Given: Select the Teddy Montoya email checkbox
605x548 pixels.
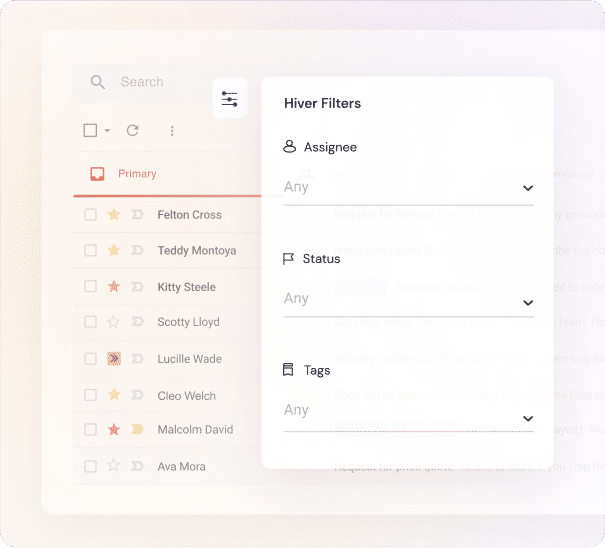Looking at the screenshot, I should pyautogui.click(x=90, y=250).
